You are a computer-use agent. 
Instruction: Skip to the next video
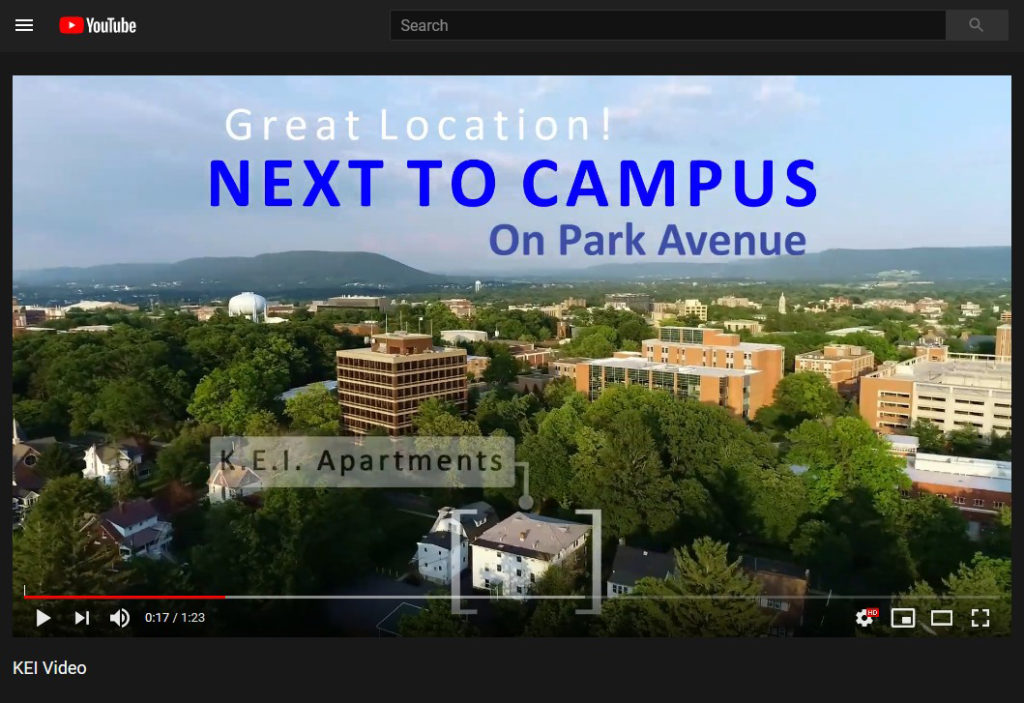point(82,618)
